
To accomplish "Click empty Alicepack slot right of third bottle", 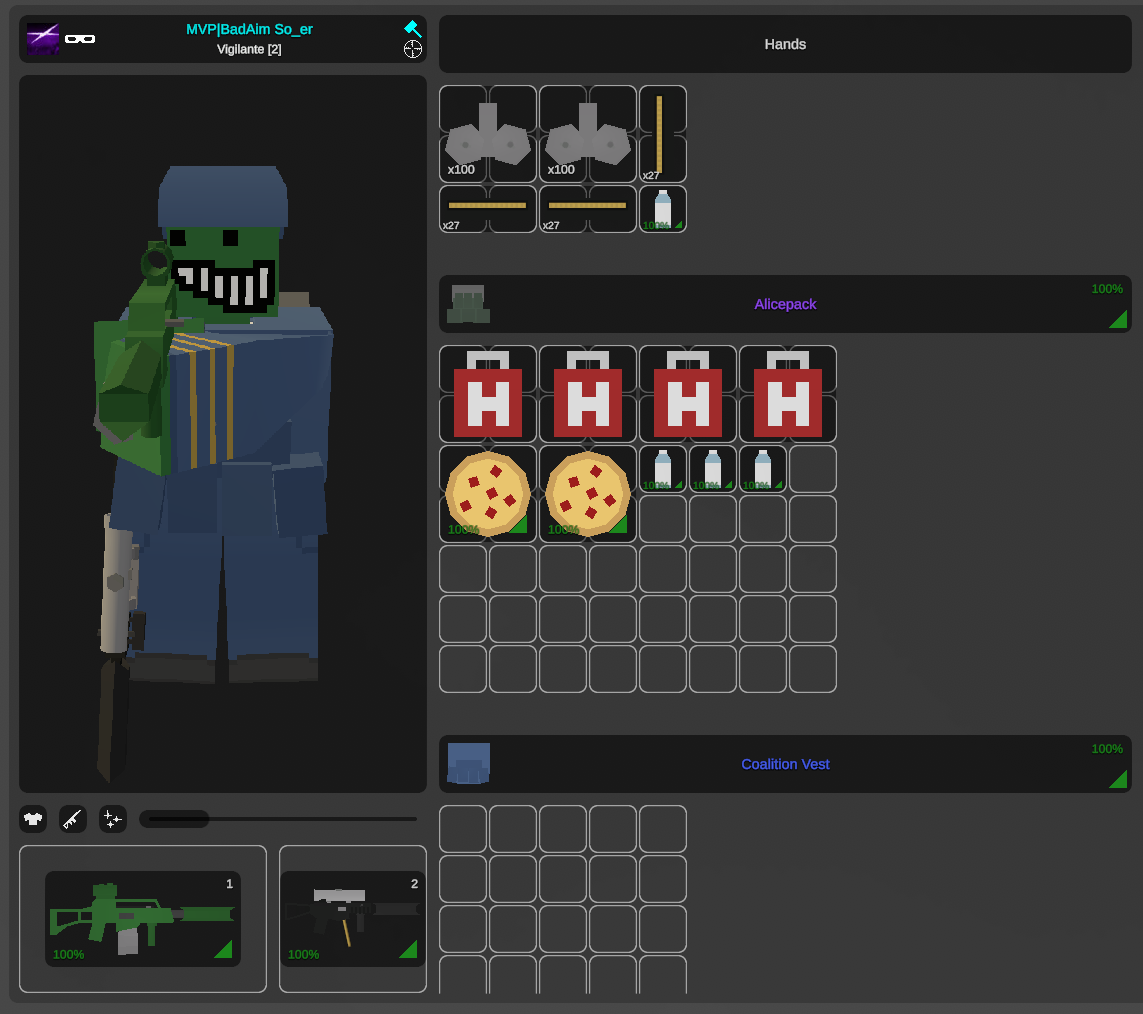I will [813, 469].
